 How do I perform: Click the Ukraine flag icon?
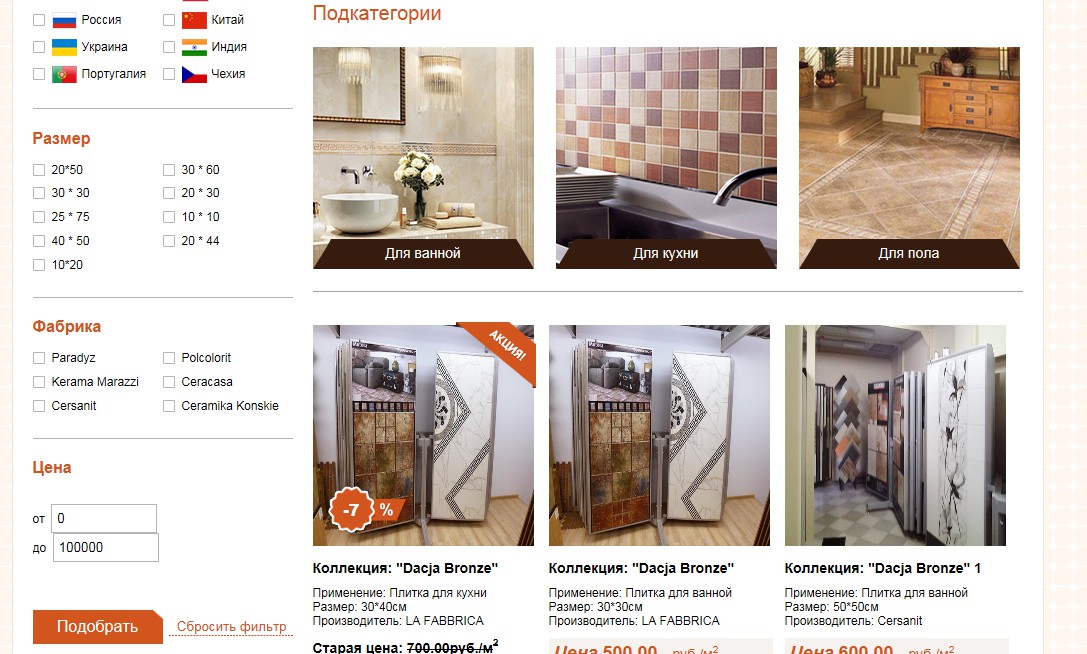point(64,47)
